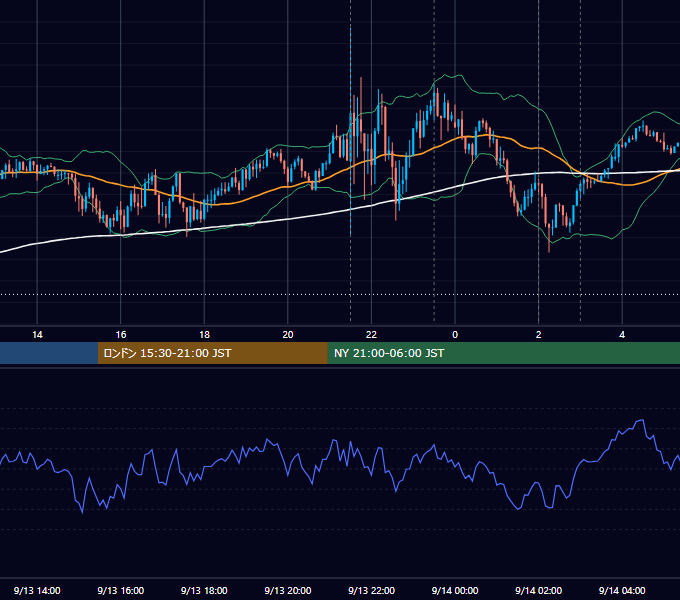
Task: Click the 9/13 18:00 time label
Action: (204, 590)
